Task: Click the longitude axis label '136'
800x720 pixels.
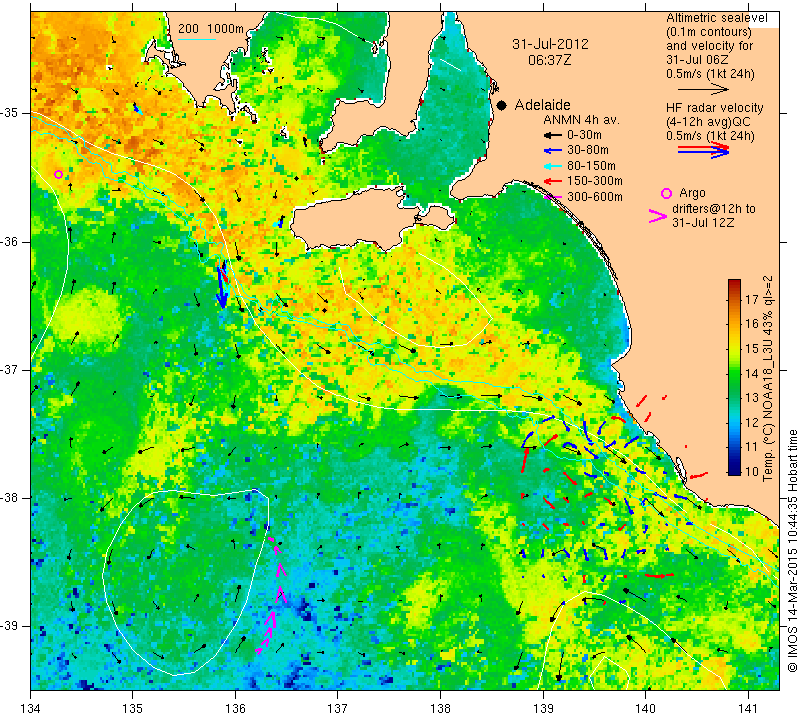Action: pyautogui.click(x=235, y=709)
